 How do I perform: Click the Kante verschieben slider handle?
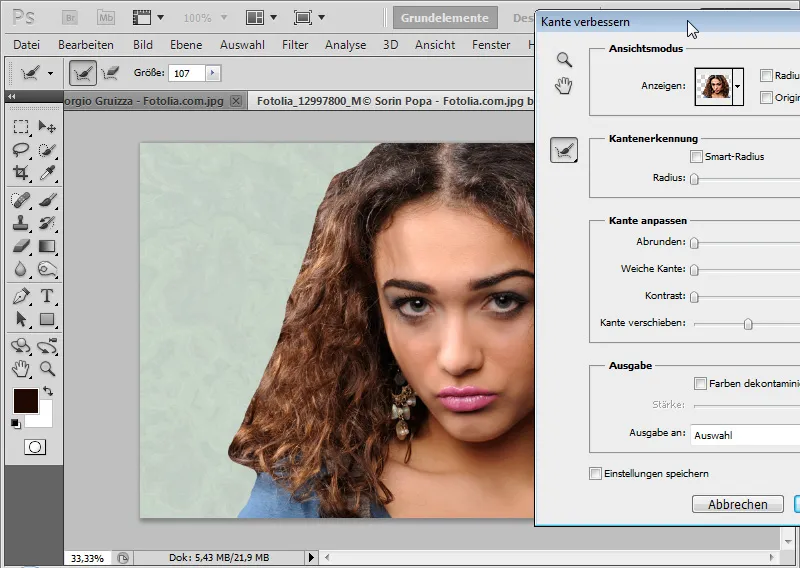pos(748,324)
